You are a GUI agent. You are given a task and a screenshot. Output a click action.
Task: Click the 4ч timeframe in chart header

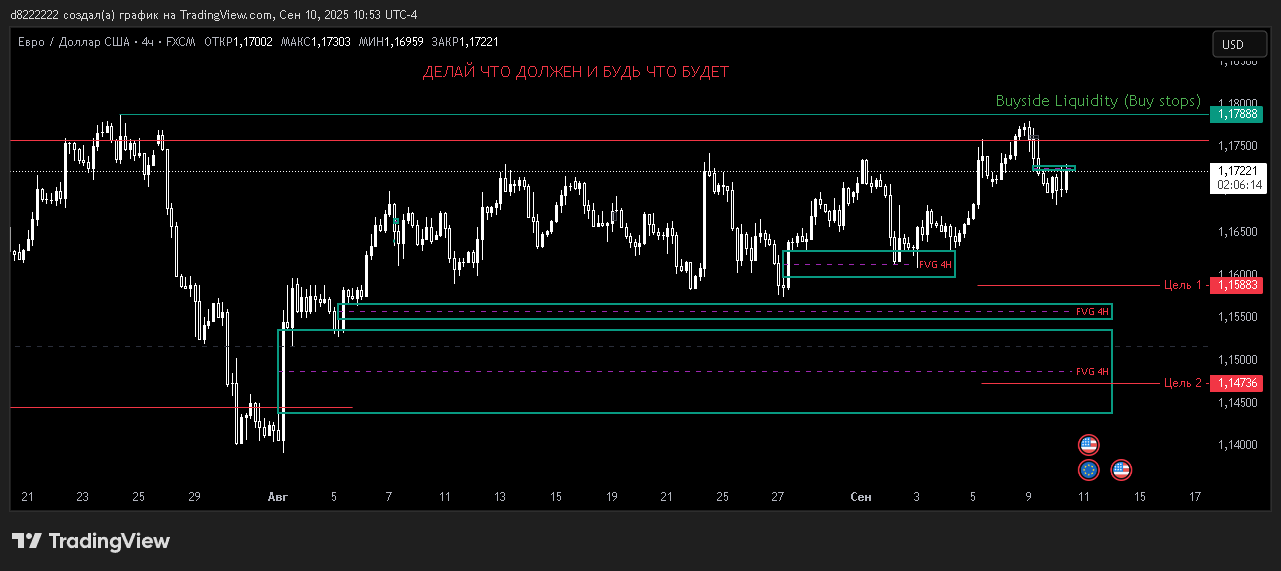149,41
